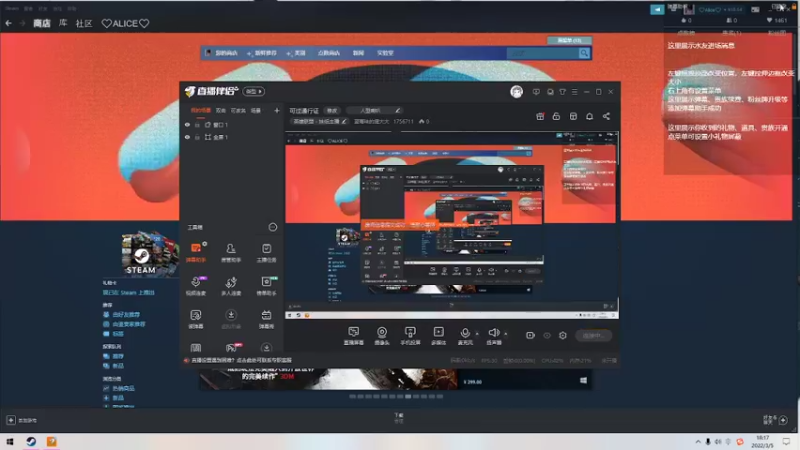This screenshot has width=800, height=450.
Task: Mute the 扬声器 speaker
Action: (493, 336)
